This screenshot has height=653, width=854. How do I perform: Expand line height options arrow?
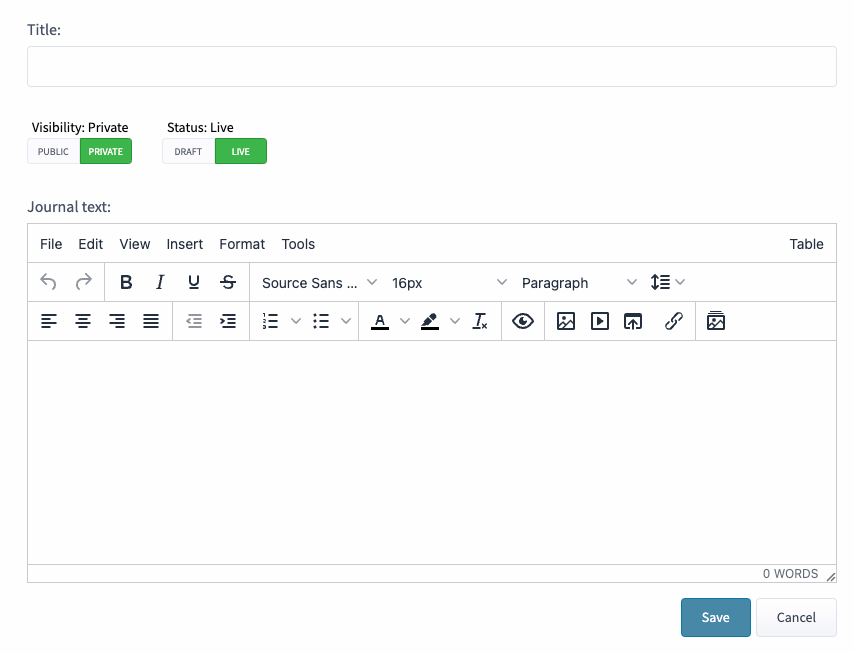pos(680,282)
